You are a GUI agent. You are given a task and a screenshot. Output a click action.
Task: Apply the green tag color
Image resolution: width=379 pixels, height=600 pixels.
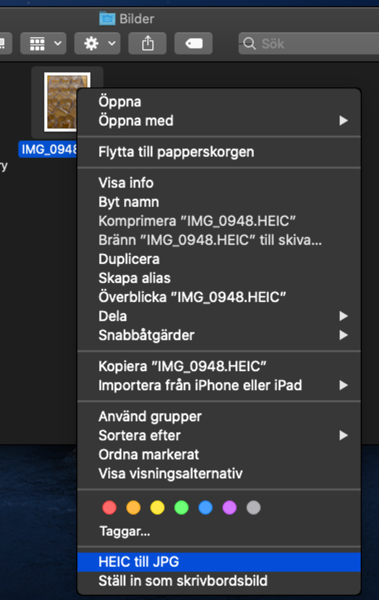(181, 508)
